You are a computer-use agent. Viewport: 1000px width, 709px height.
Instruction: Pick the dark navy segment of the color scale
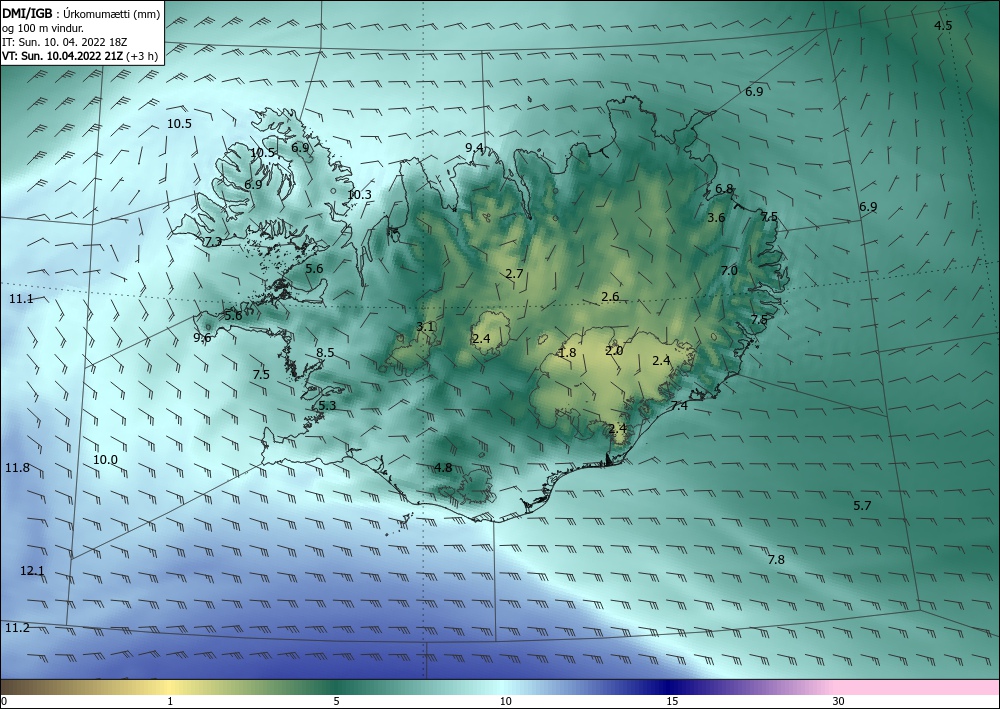666,687
